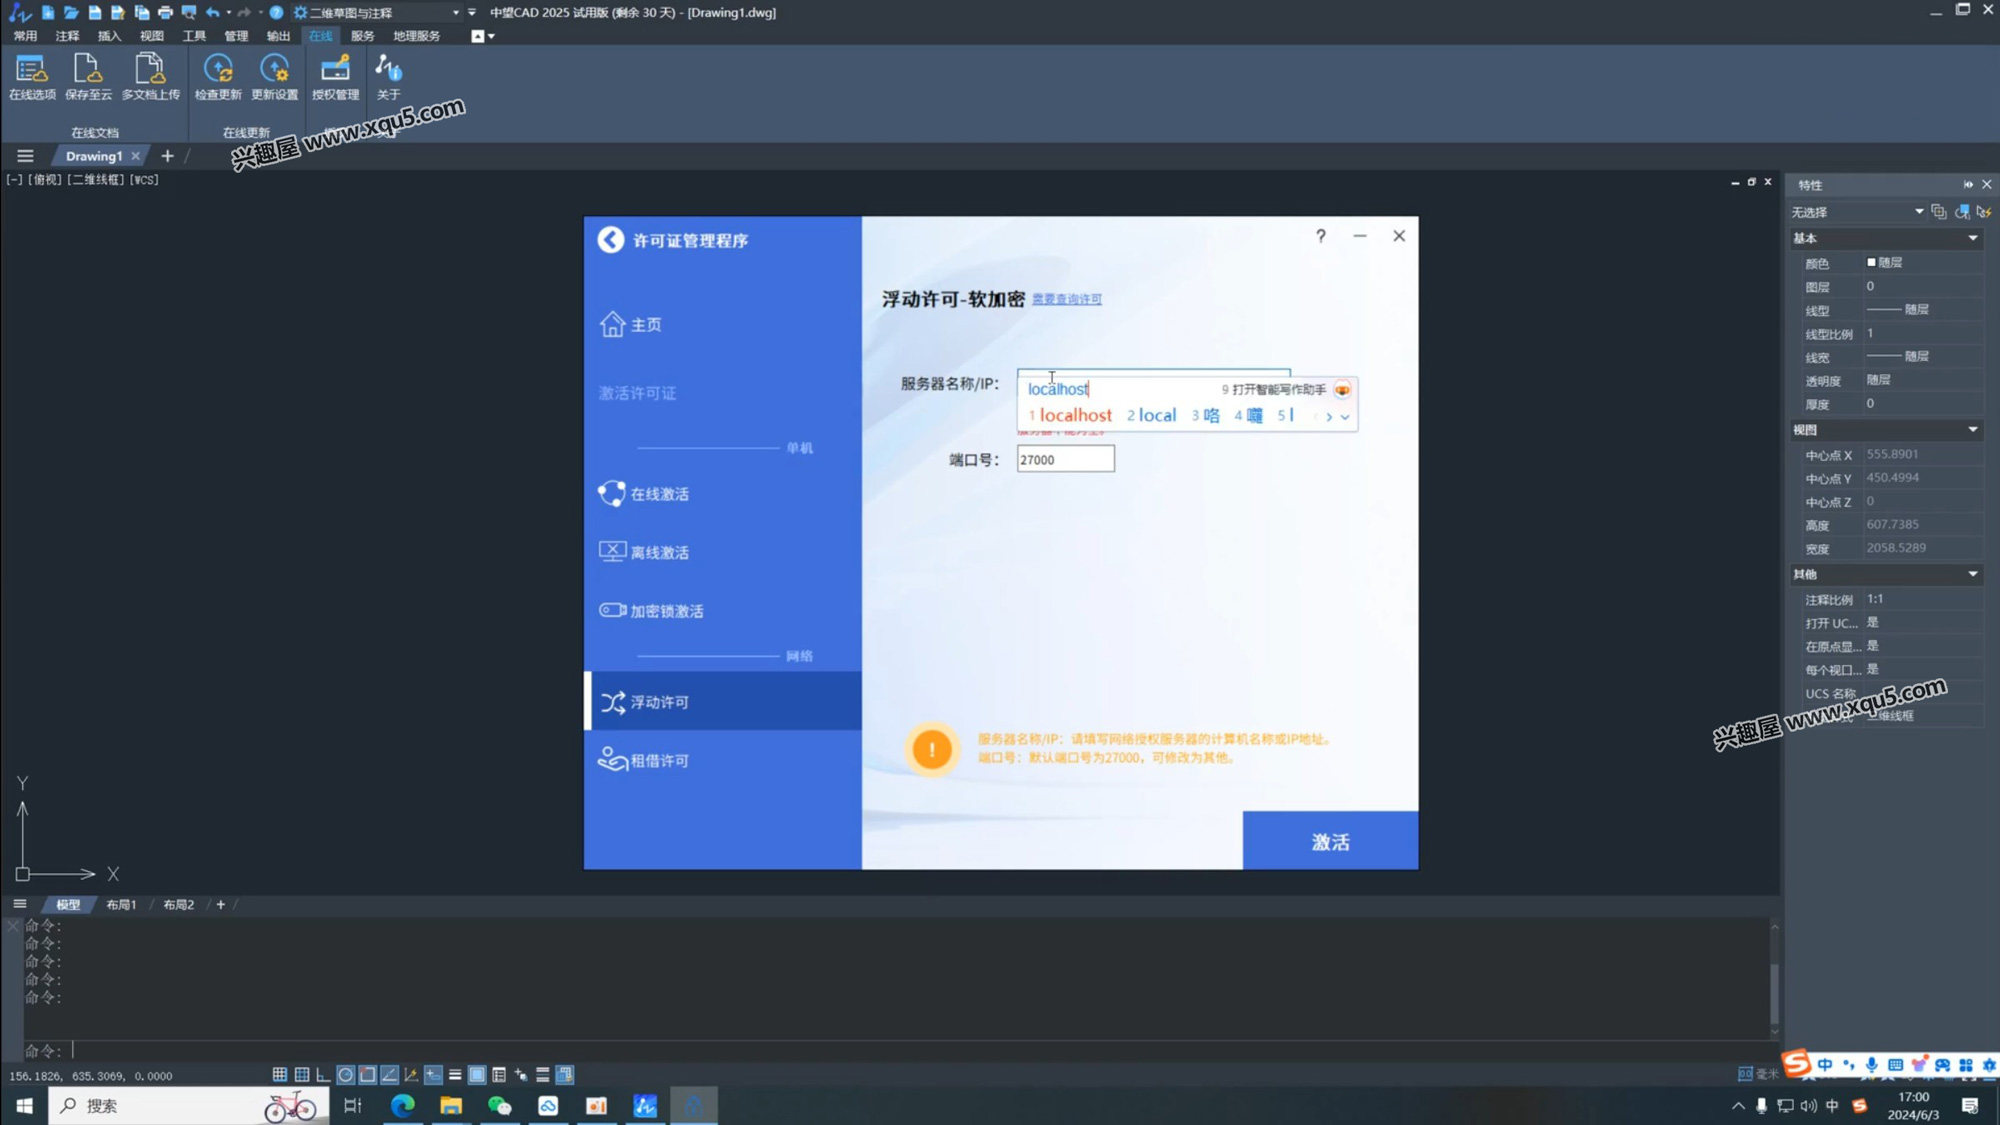Switch to the 注释 ribbon tab
The image size is (2000, 1125).
pyautogui.click(x=67, y=36)
